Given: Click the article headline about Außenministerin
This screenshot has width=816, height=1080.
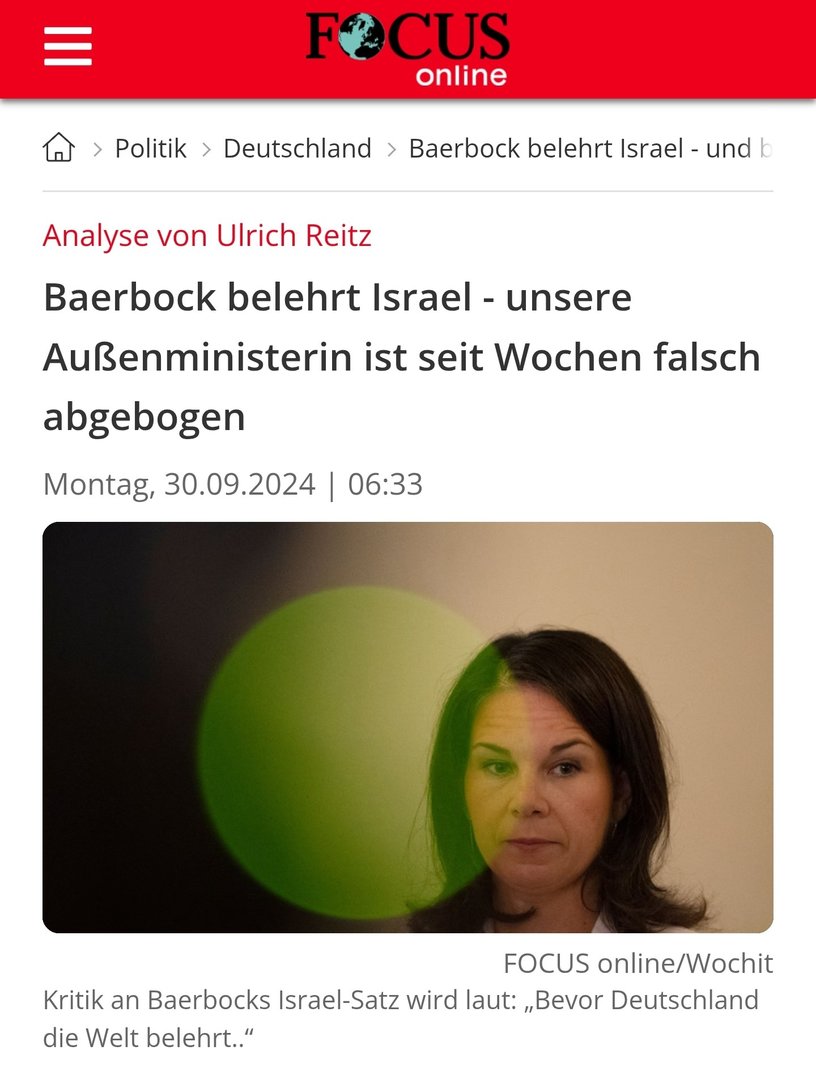Looking at the screenshot, I should [401, 357].
